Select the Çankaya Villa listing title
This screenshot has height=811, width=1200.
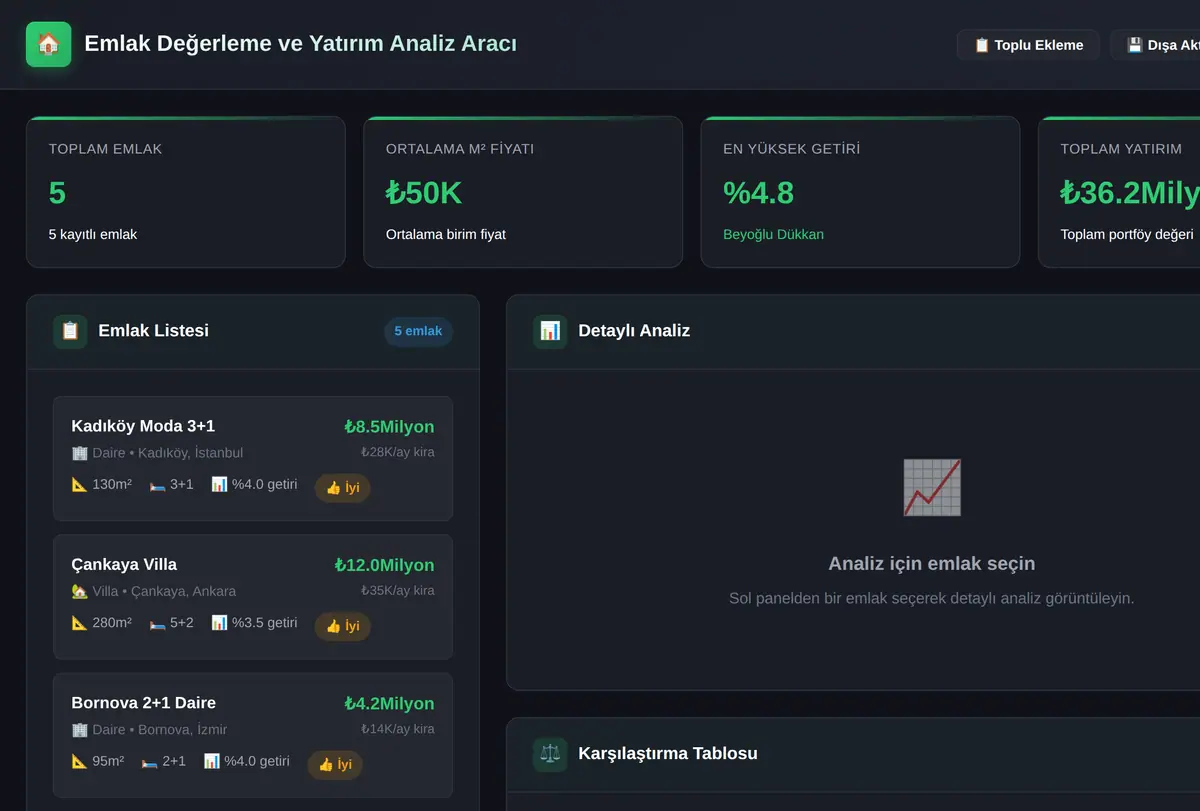click(124, 564)
